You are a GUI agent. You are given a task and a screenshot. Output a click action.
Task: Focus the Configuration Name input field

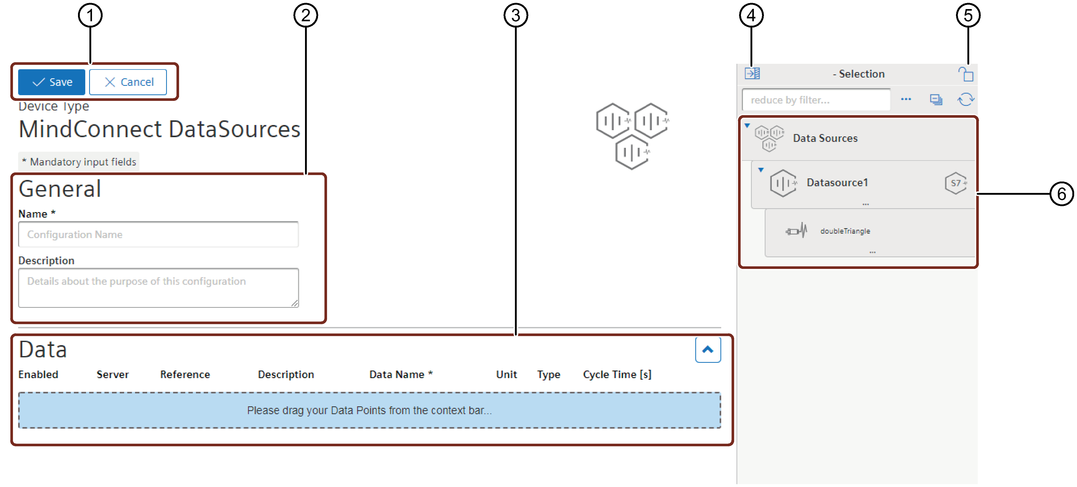click(159, 234)
